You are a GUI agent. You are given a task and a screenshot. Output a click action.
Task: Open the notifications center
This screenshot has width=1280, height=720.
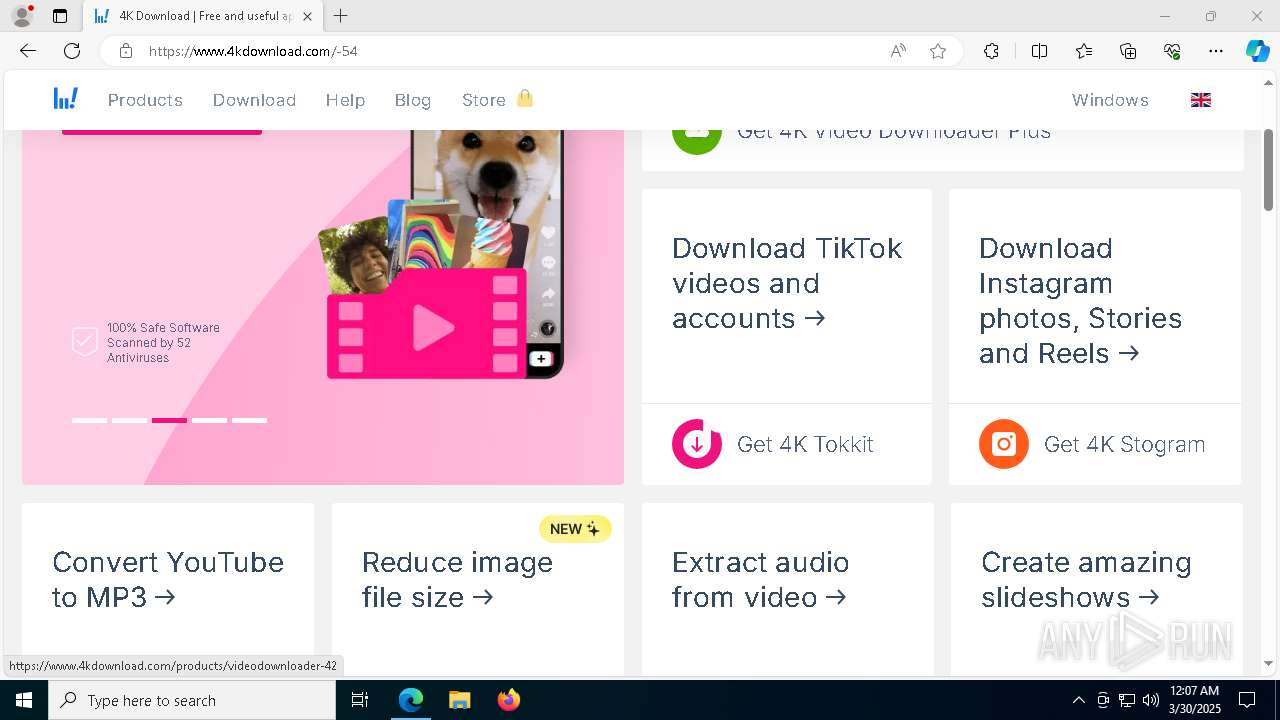(1247, 700)
